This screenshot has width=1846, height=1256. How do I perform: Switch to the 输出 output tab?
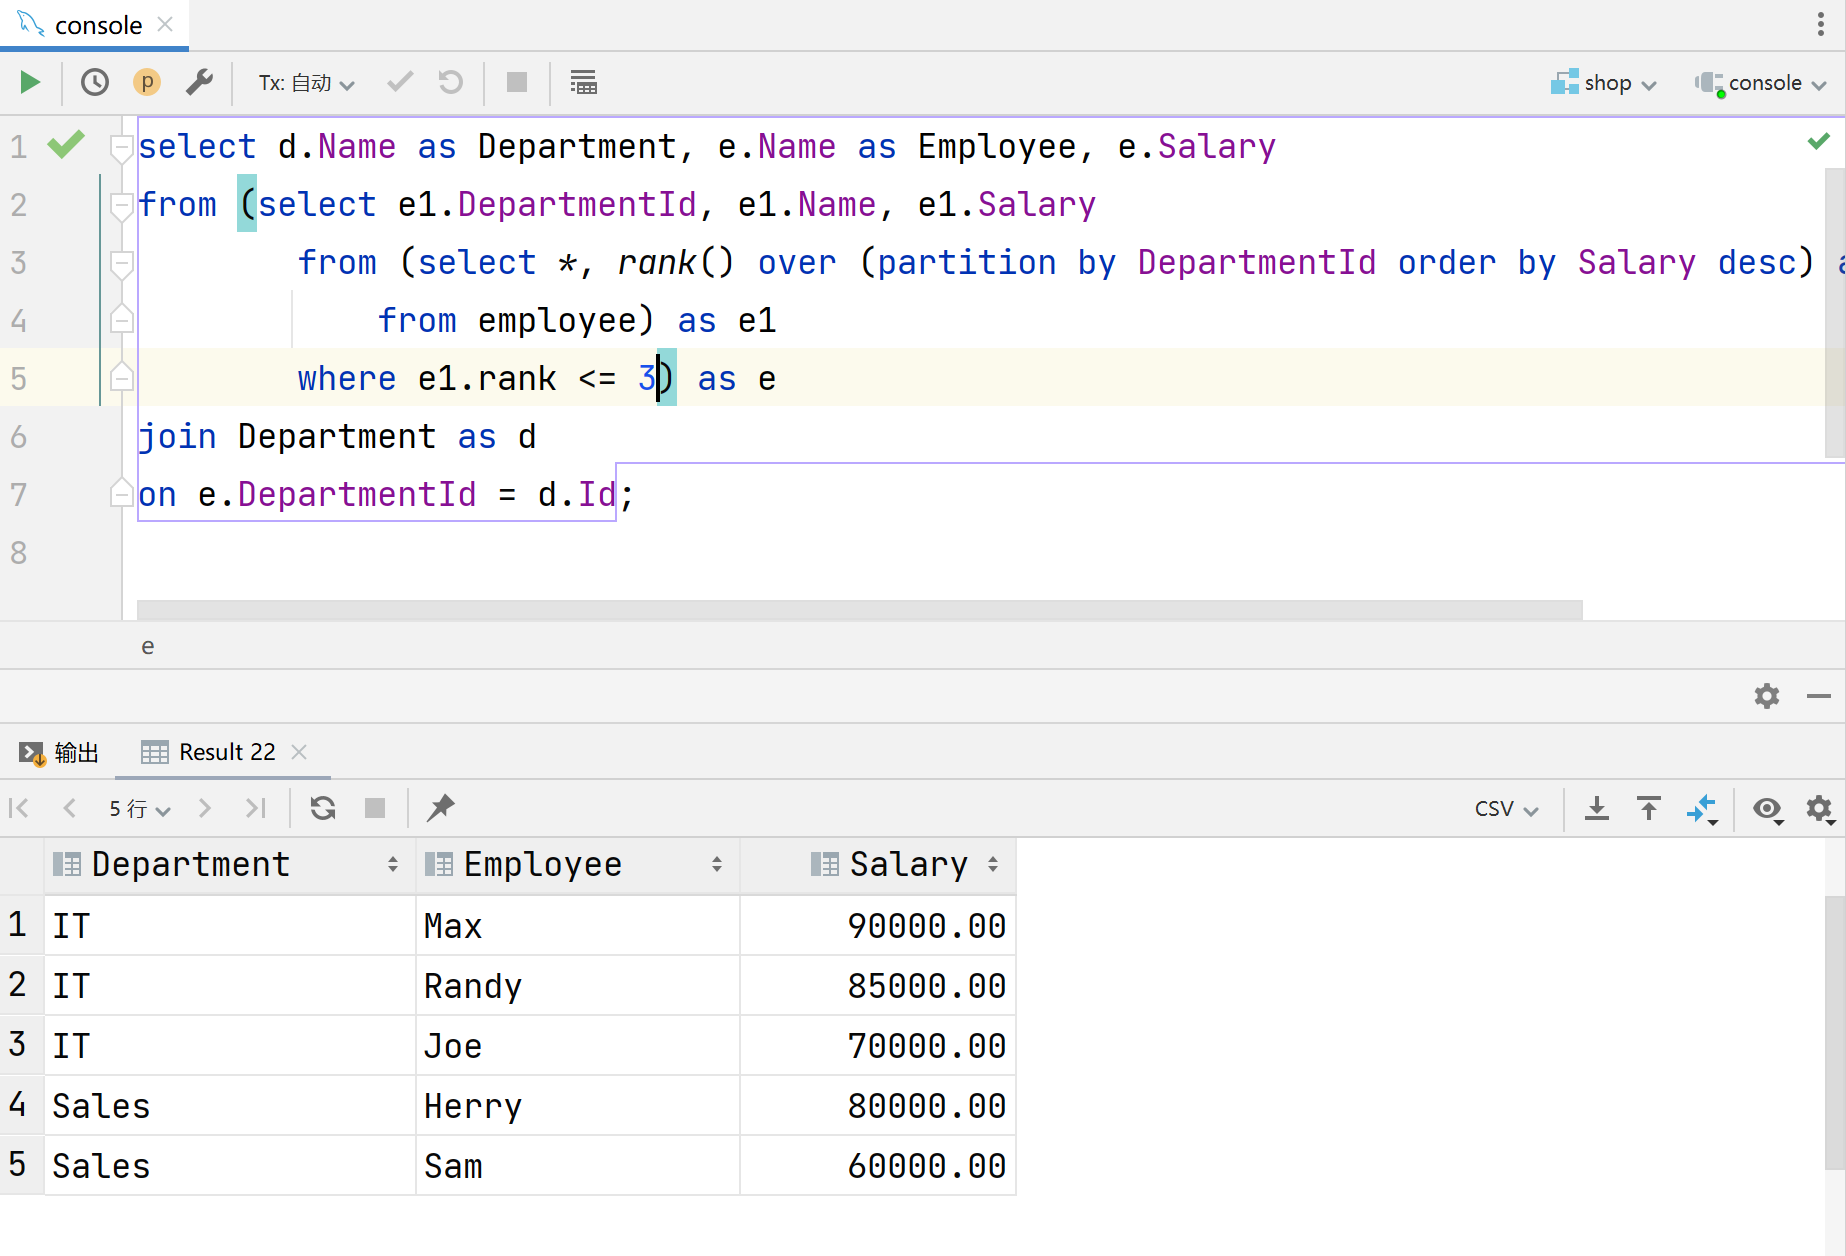coord(60,752)
